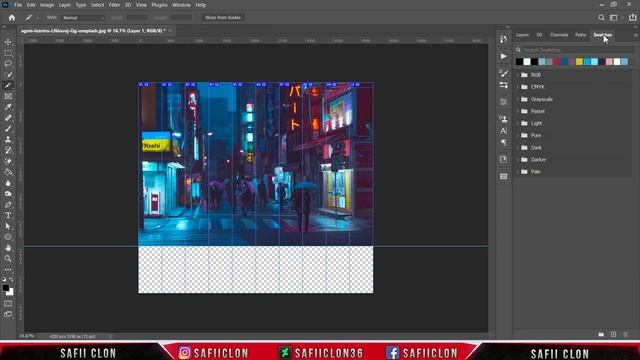
Task: Delete swatch trash icon
Action: [625, 334]
